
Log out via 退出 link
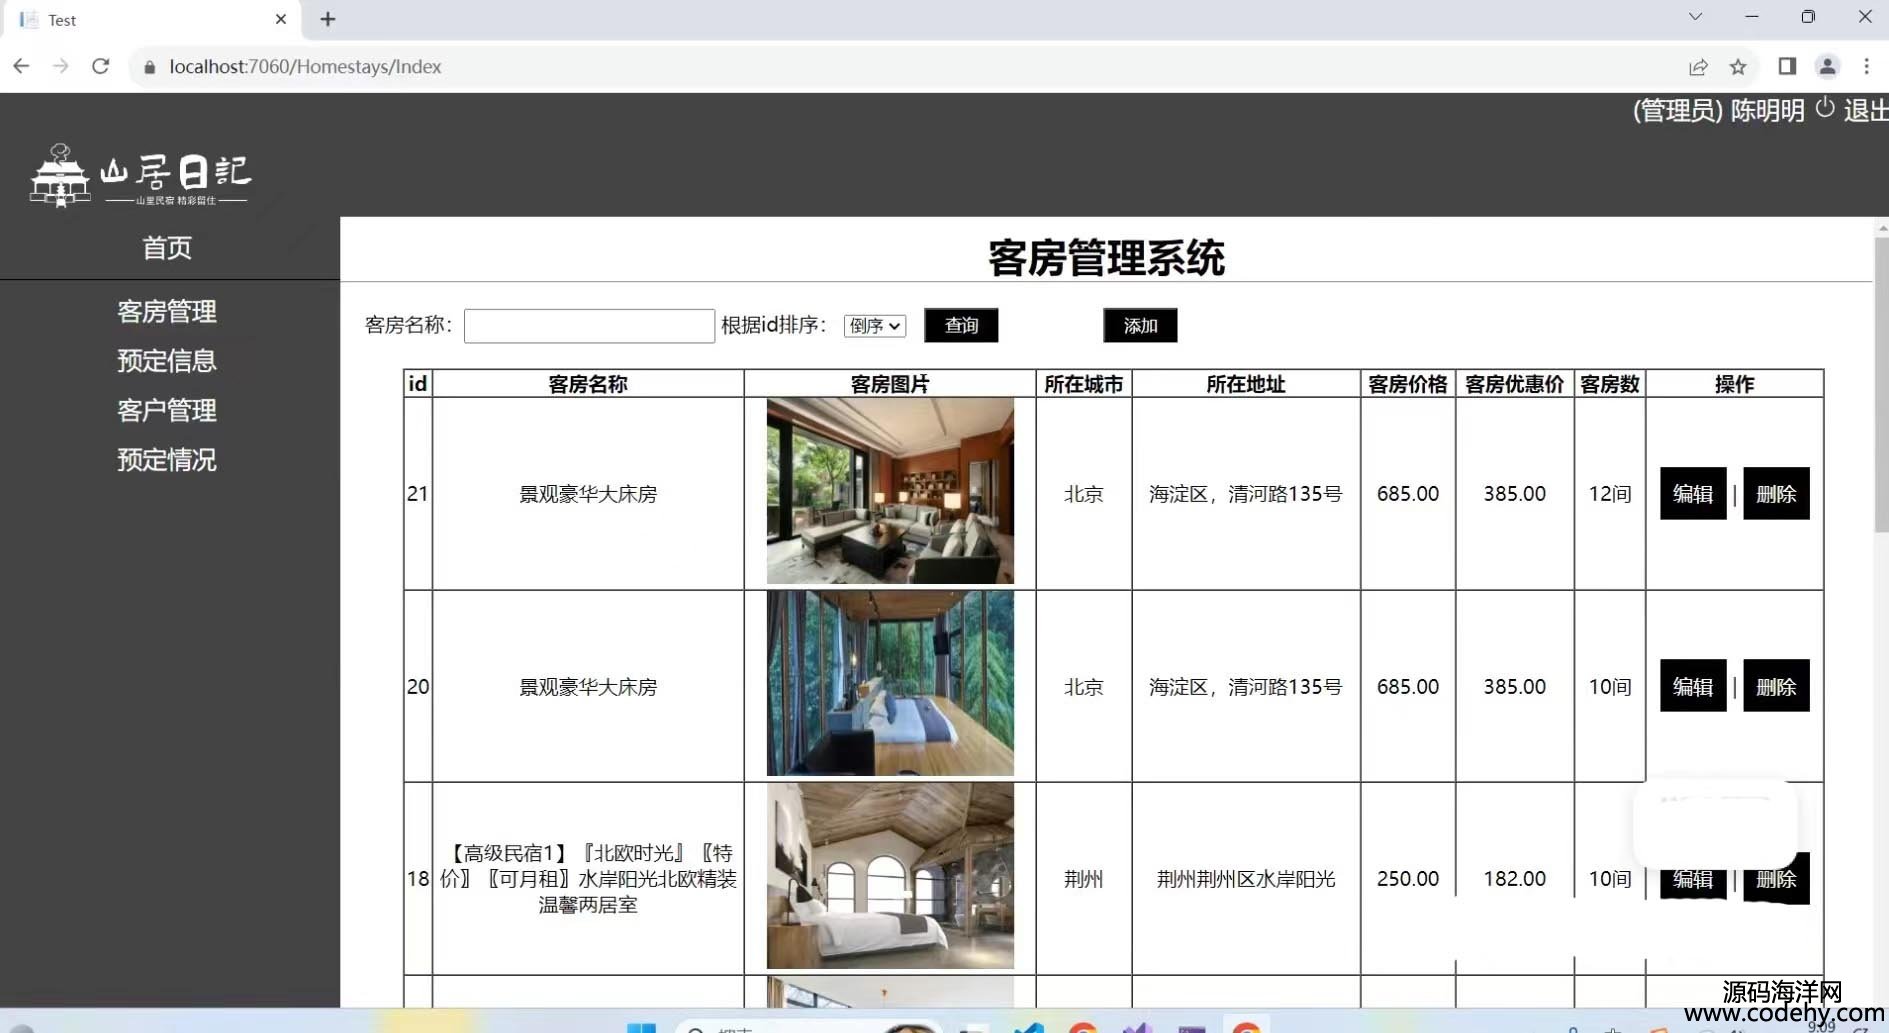pyautogui.click(x=1865, y=110)
